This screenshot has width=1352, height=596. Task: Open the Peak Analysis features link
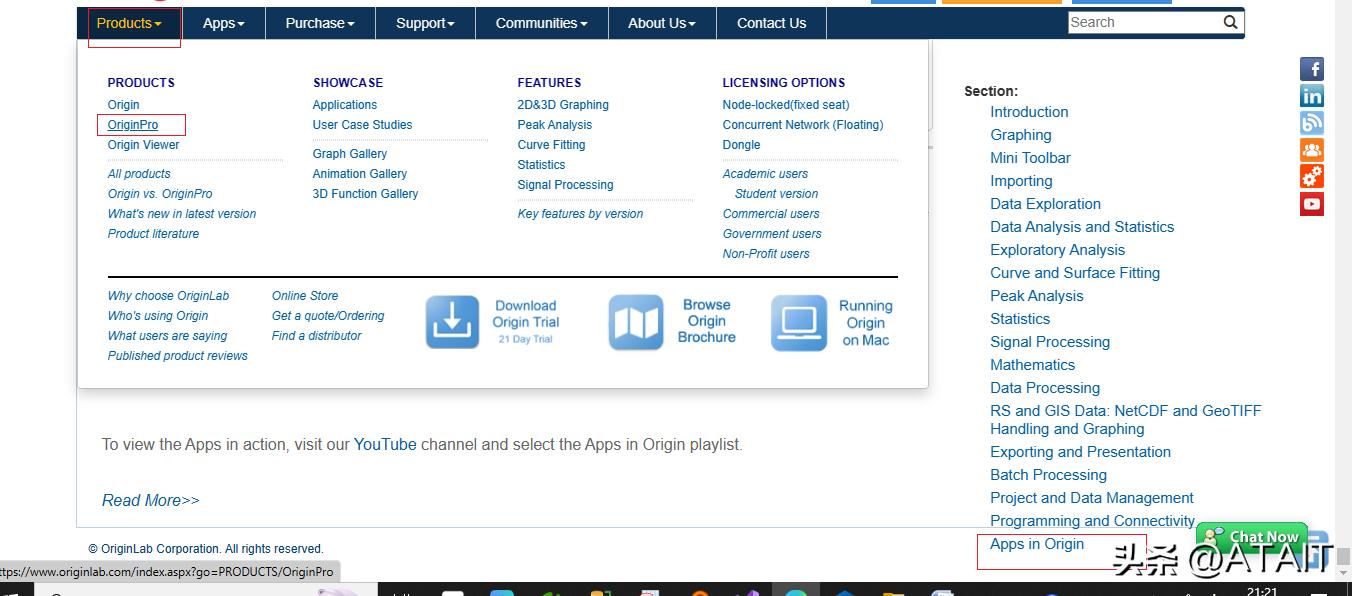tap(554, 125)
